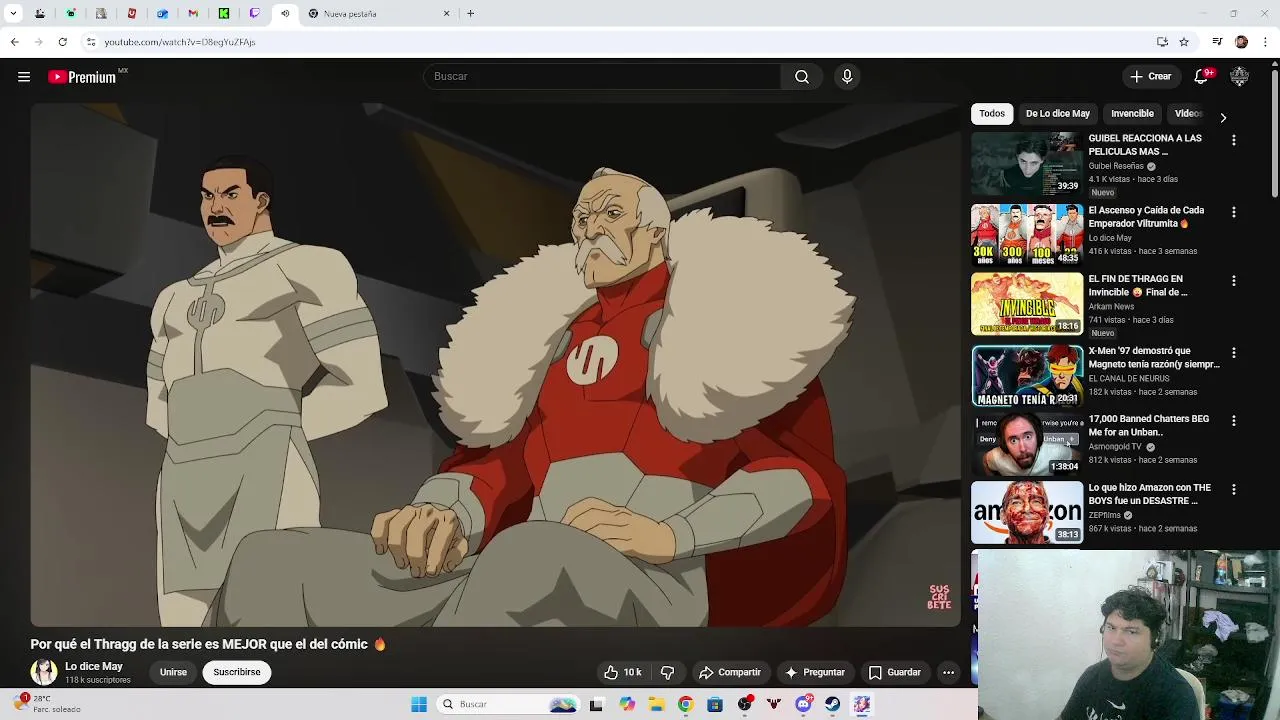
Task: Switch to the Kick pinned tab
Action: (x=223, y=14)
